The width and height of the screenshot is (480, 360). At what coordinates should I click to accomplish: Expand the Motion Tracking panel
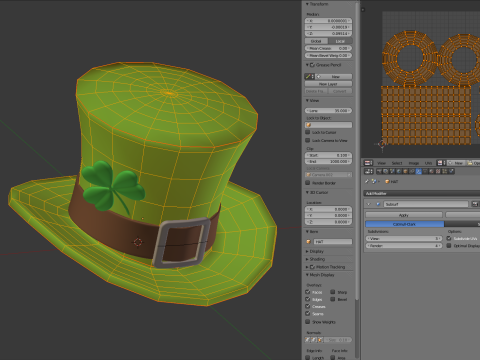pos(307,267)
